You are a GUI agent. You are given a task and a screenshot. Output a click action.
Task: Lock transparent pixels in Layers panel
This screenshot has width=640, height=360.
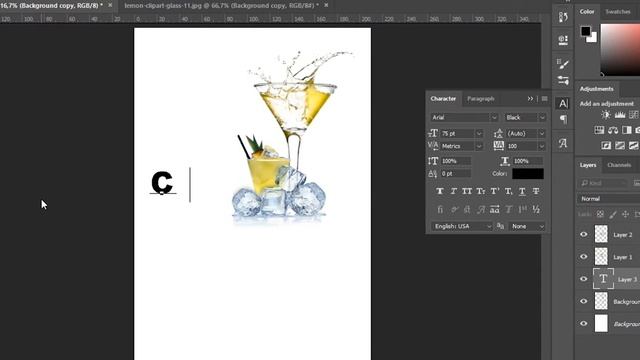click(x=600, y=214)
